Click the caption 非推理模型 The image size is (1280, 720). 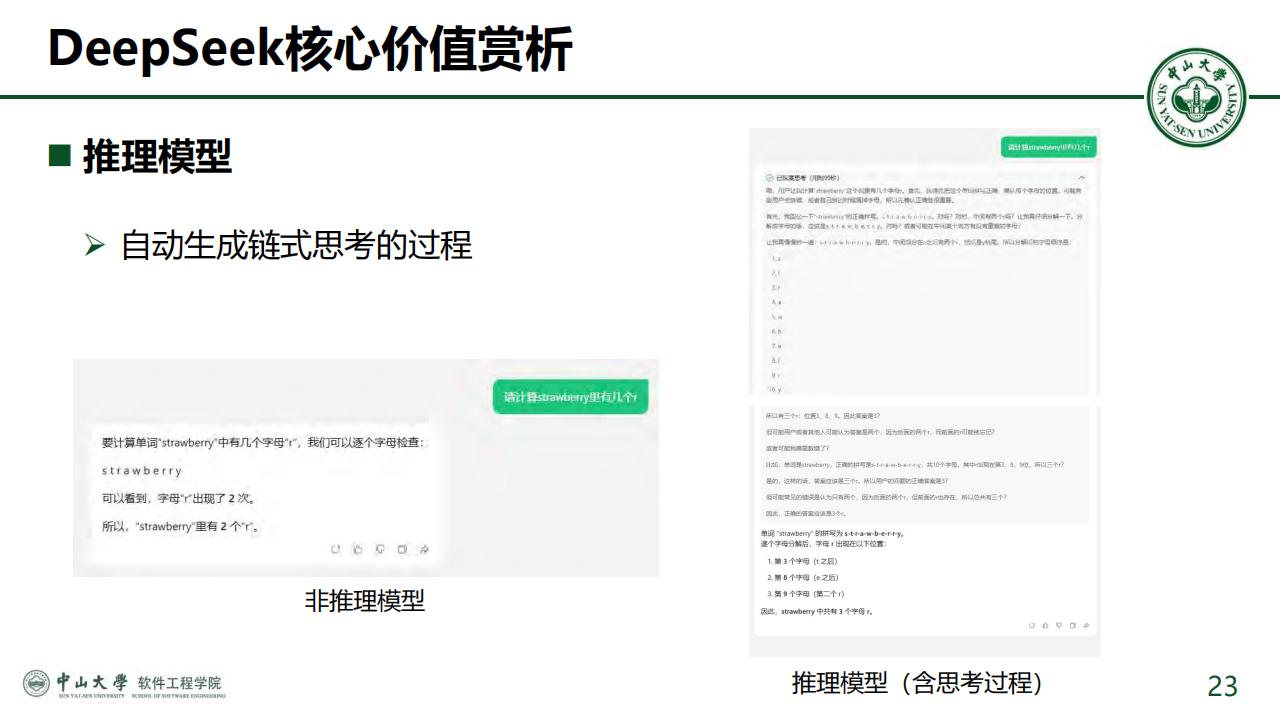click(x=365, y=600)
